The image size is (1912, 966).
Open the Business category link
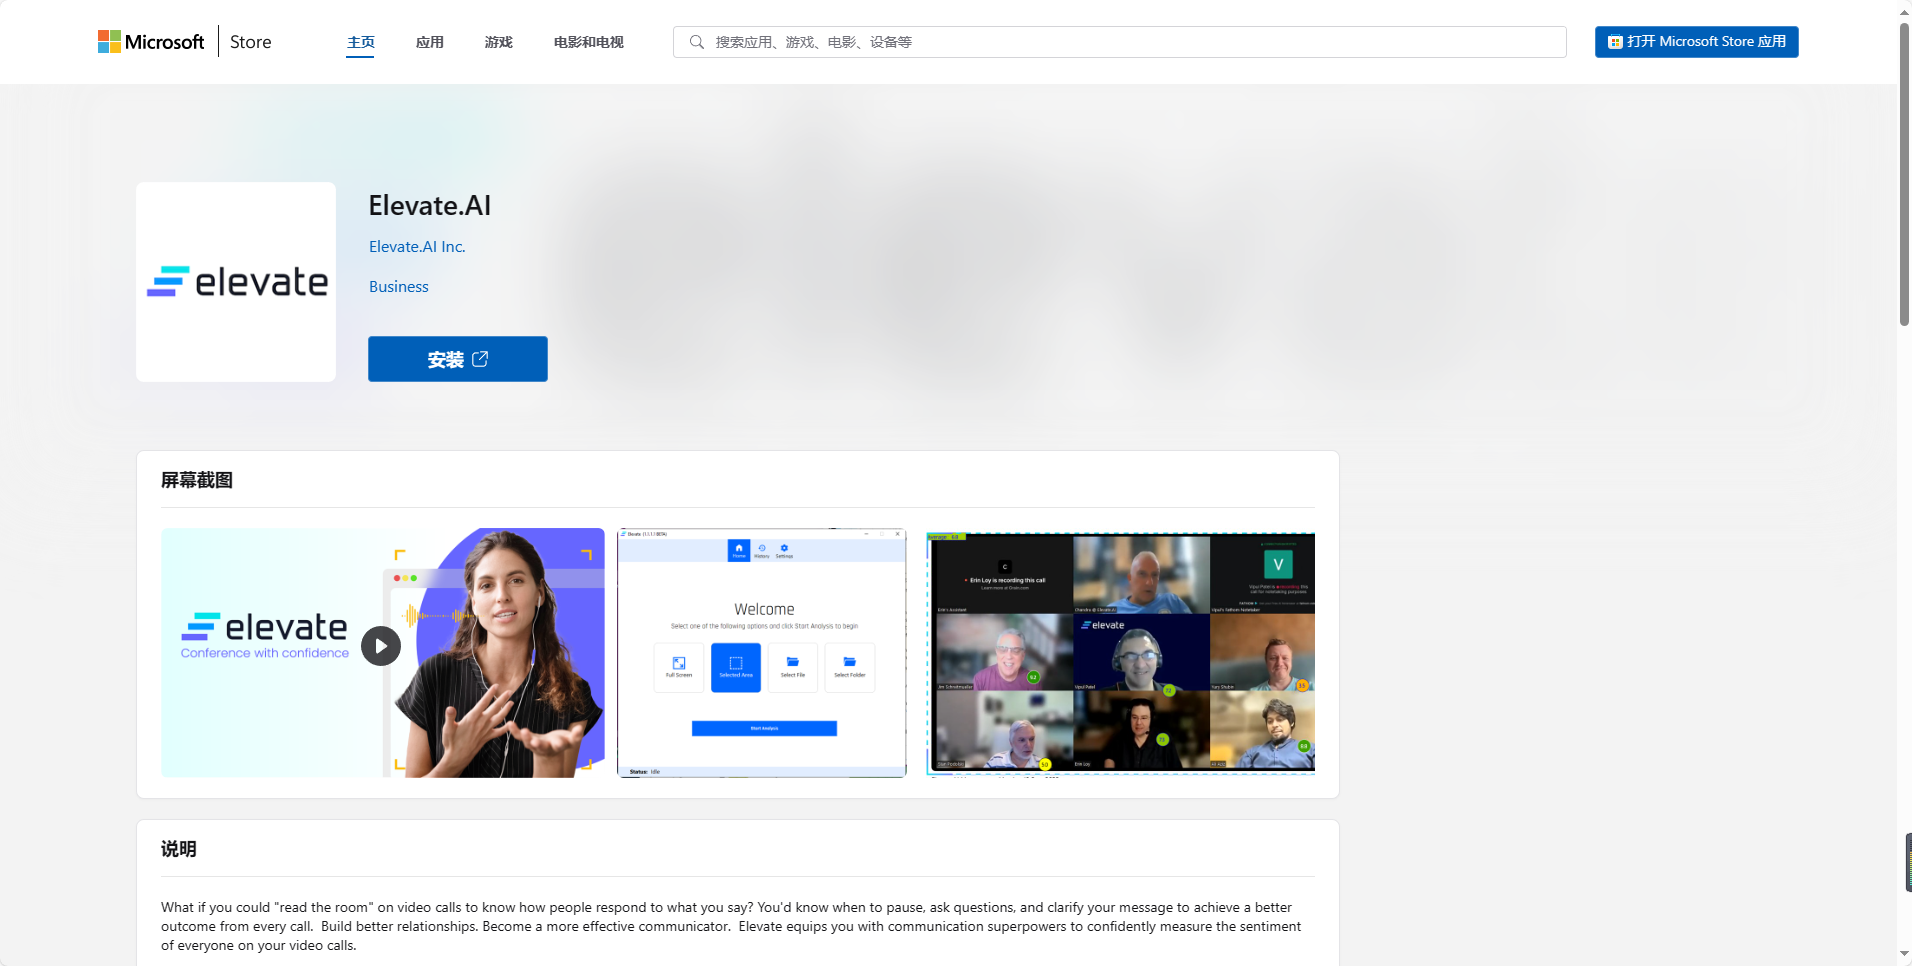pyautogui.click(x=398, y=287)
